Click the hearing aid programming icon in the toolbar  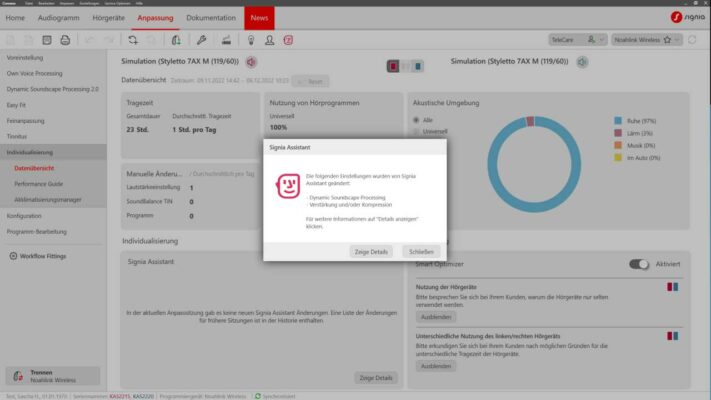[176, 40]
